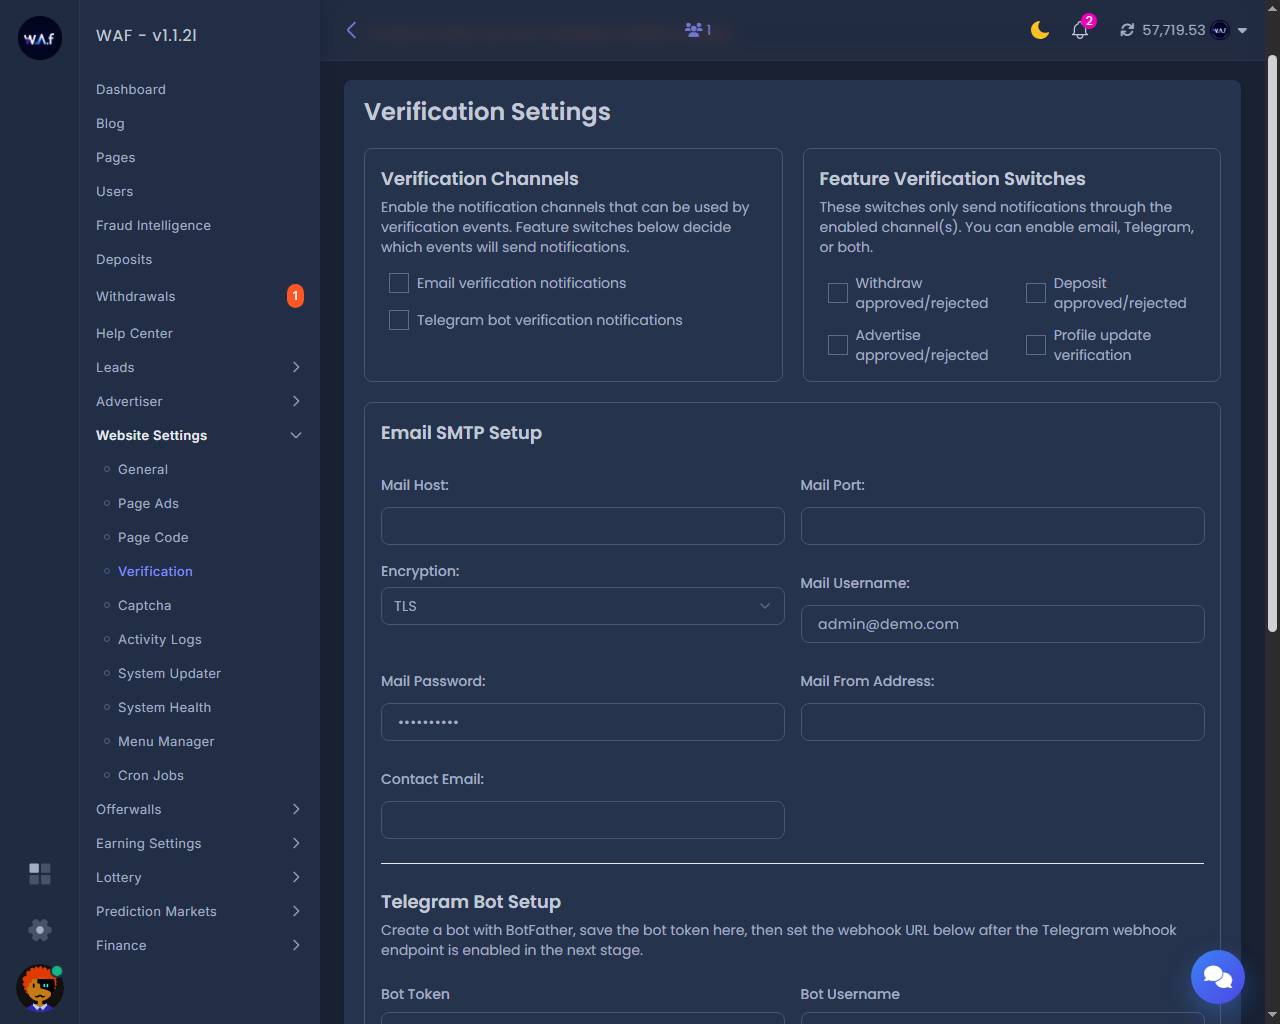The image size is (1280, 1024).
Task: Open Users in the sidebar
Action: pos(114,191)
